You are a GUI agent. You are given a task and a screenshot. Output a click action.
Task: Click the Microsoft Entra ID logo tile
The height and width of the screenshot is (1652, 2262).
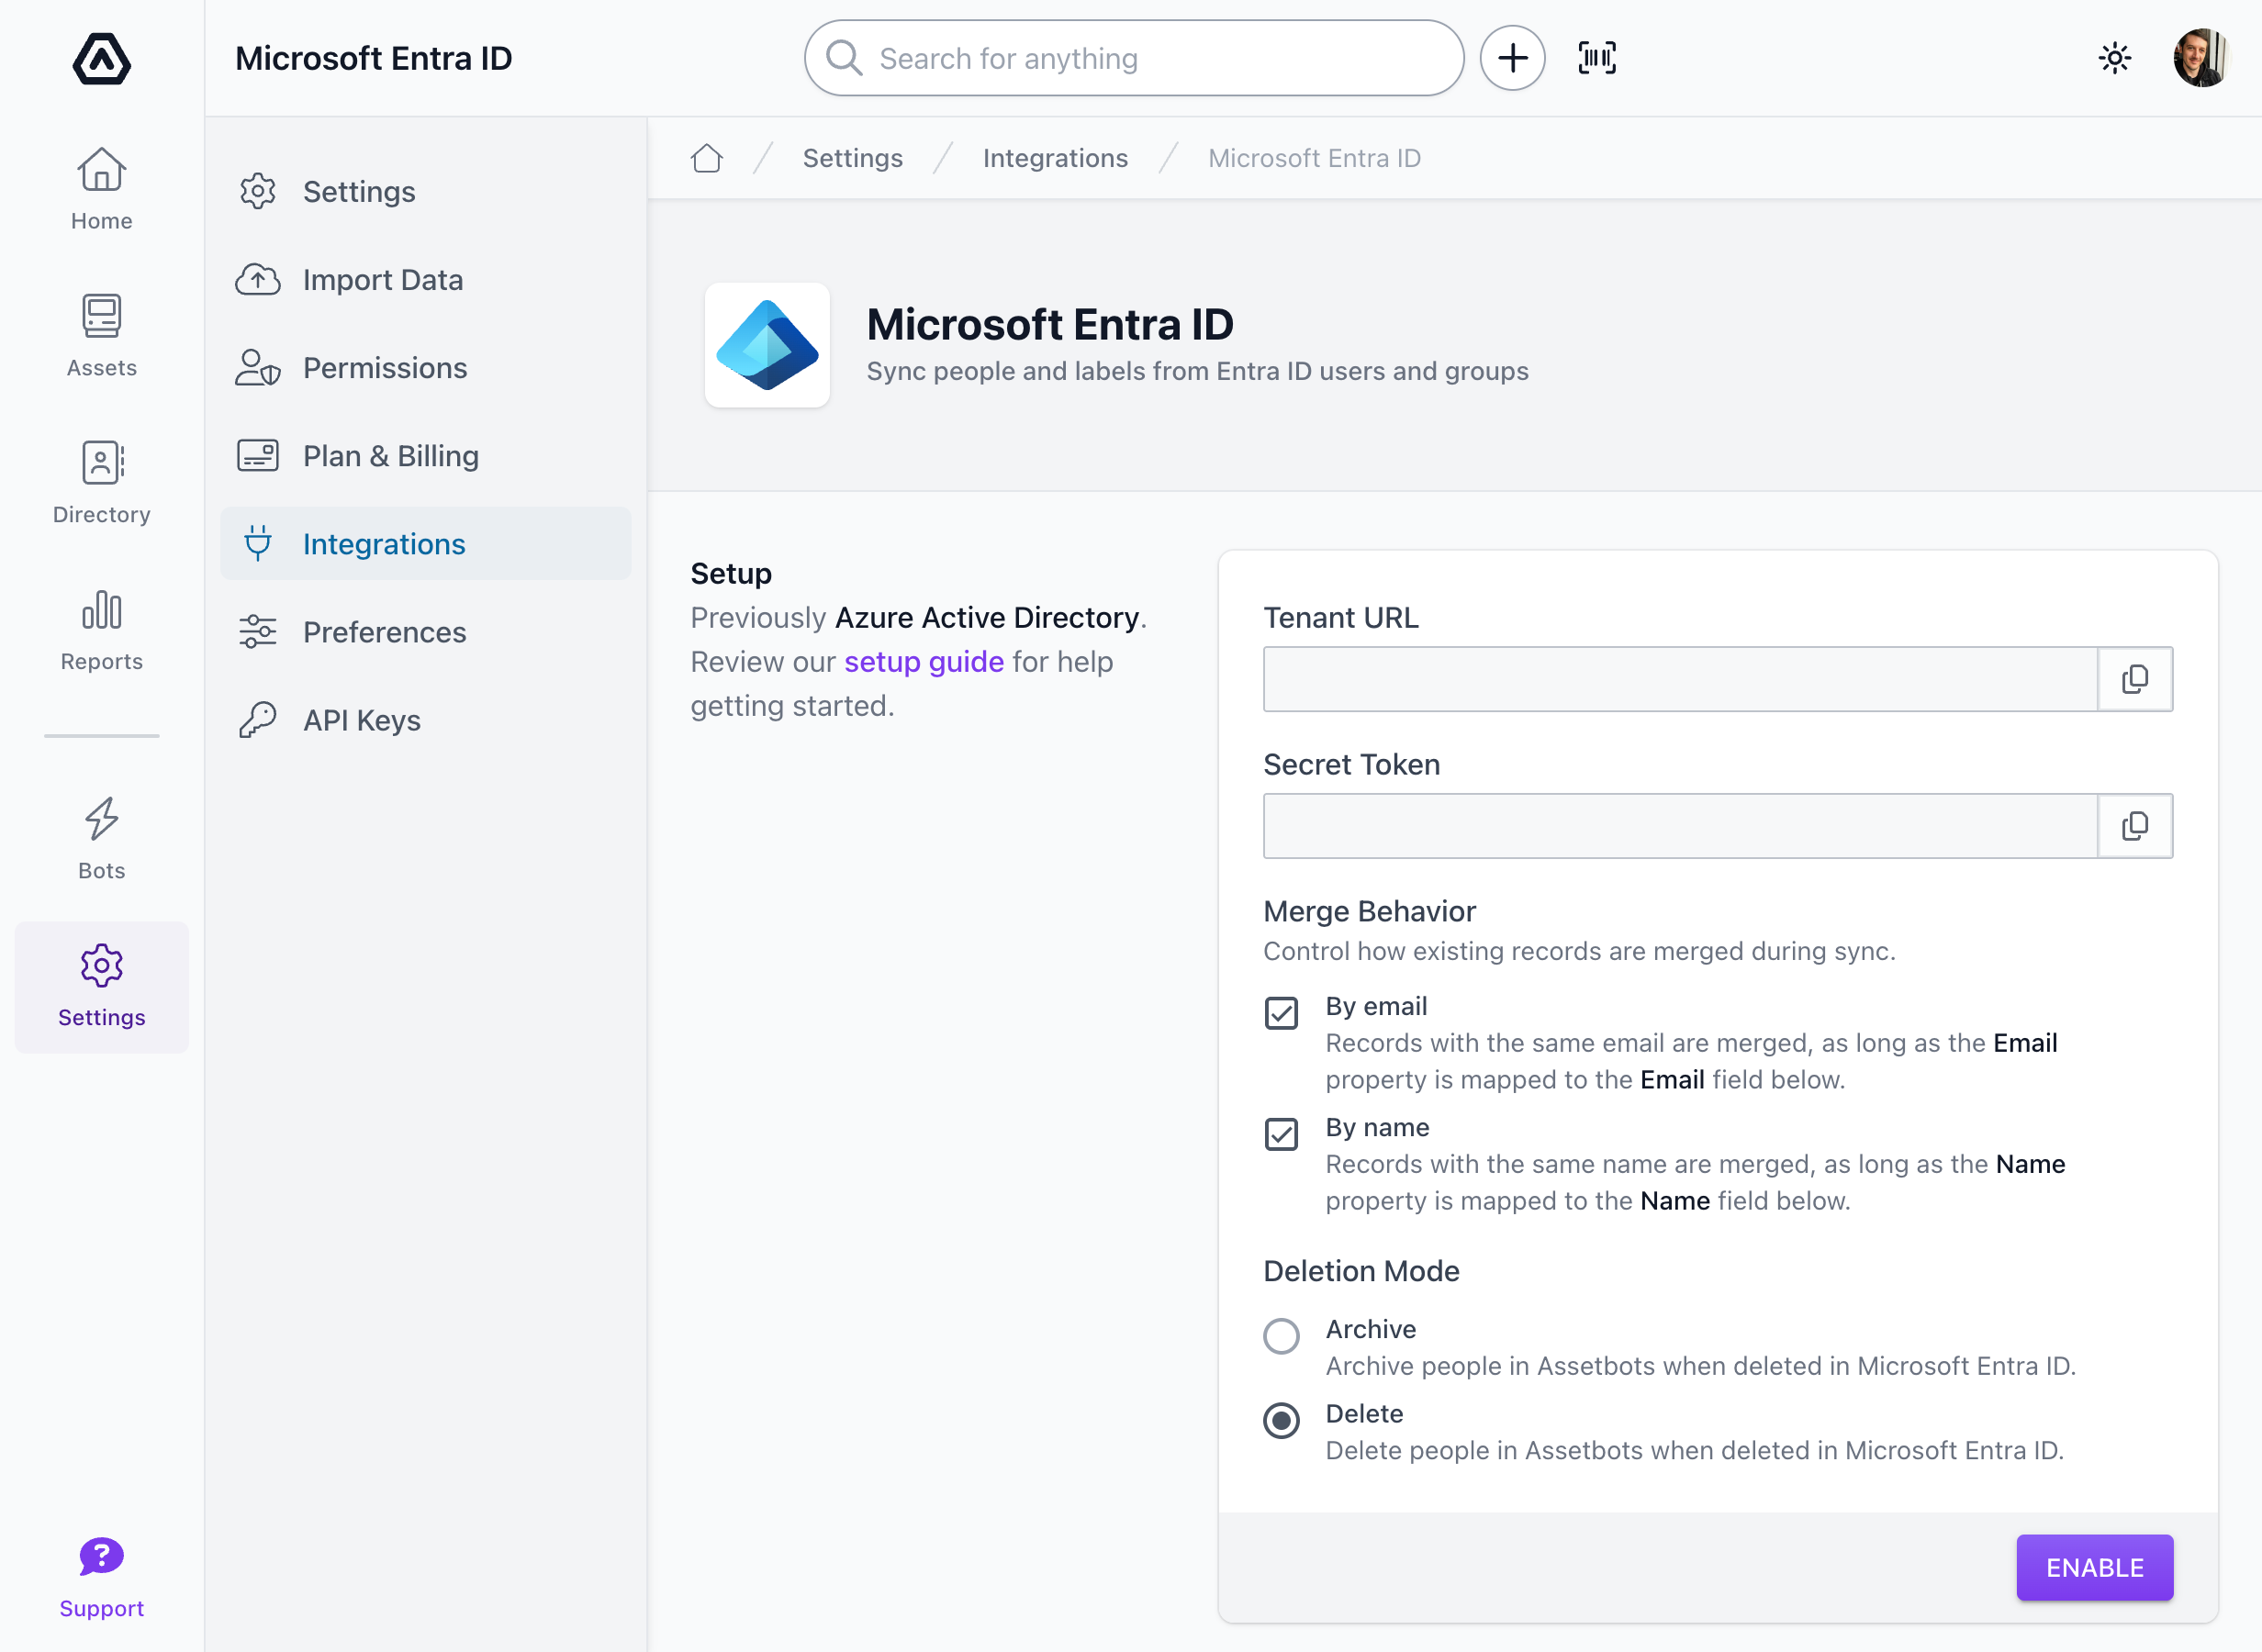coord(767,345)
